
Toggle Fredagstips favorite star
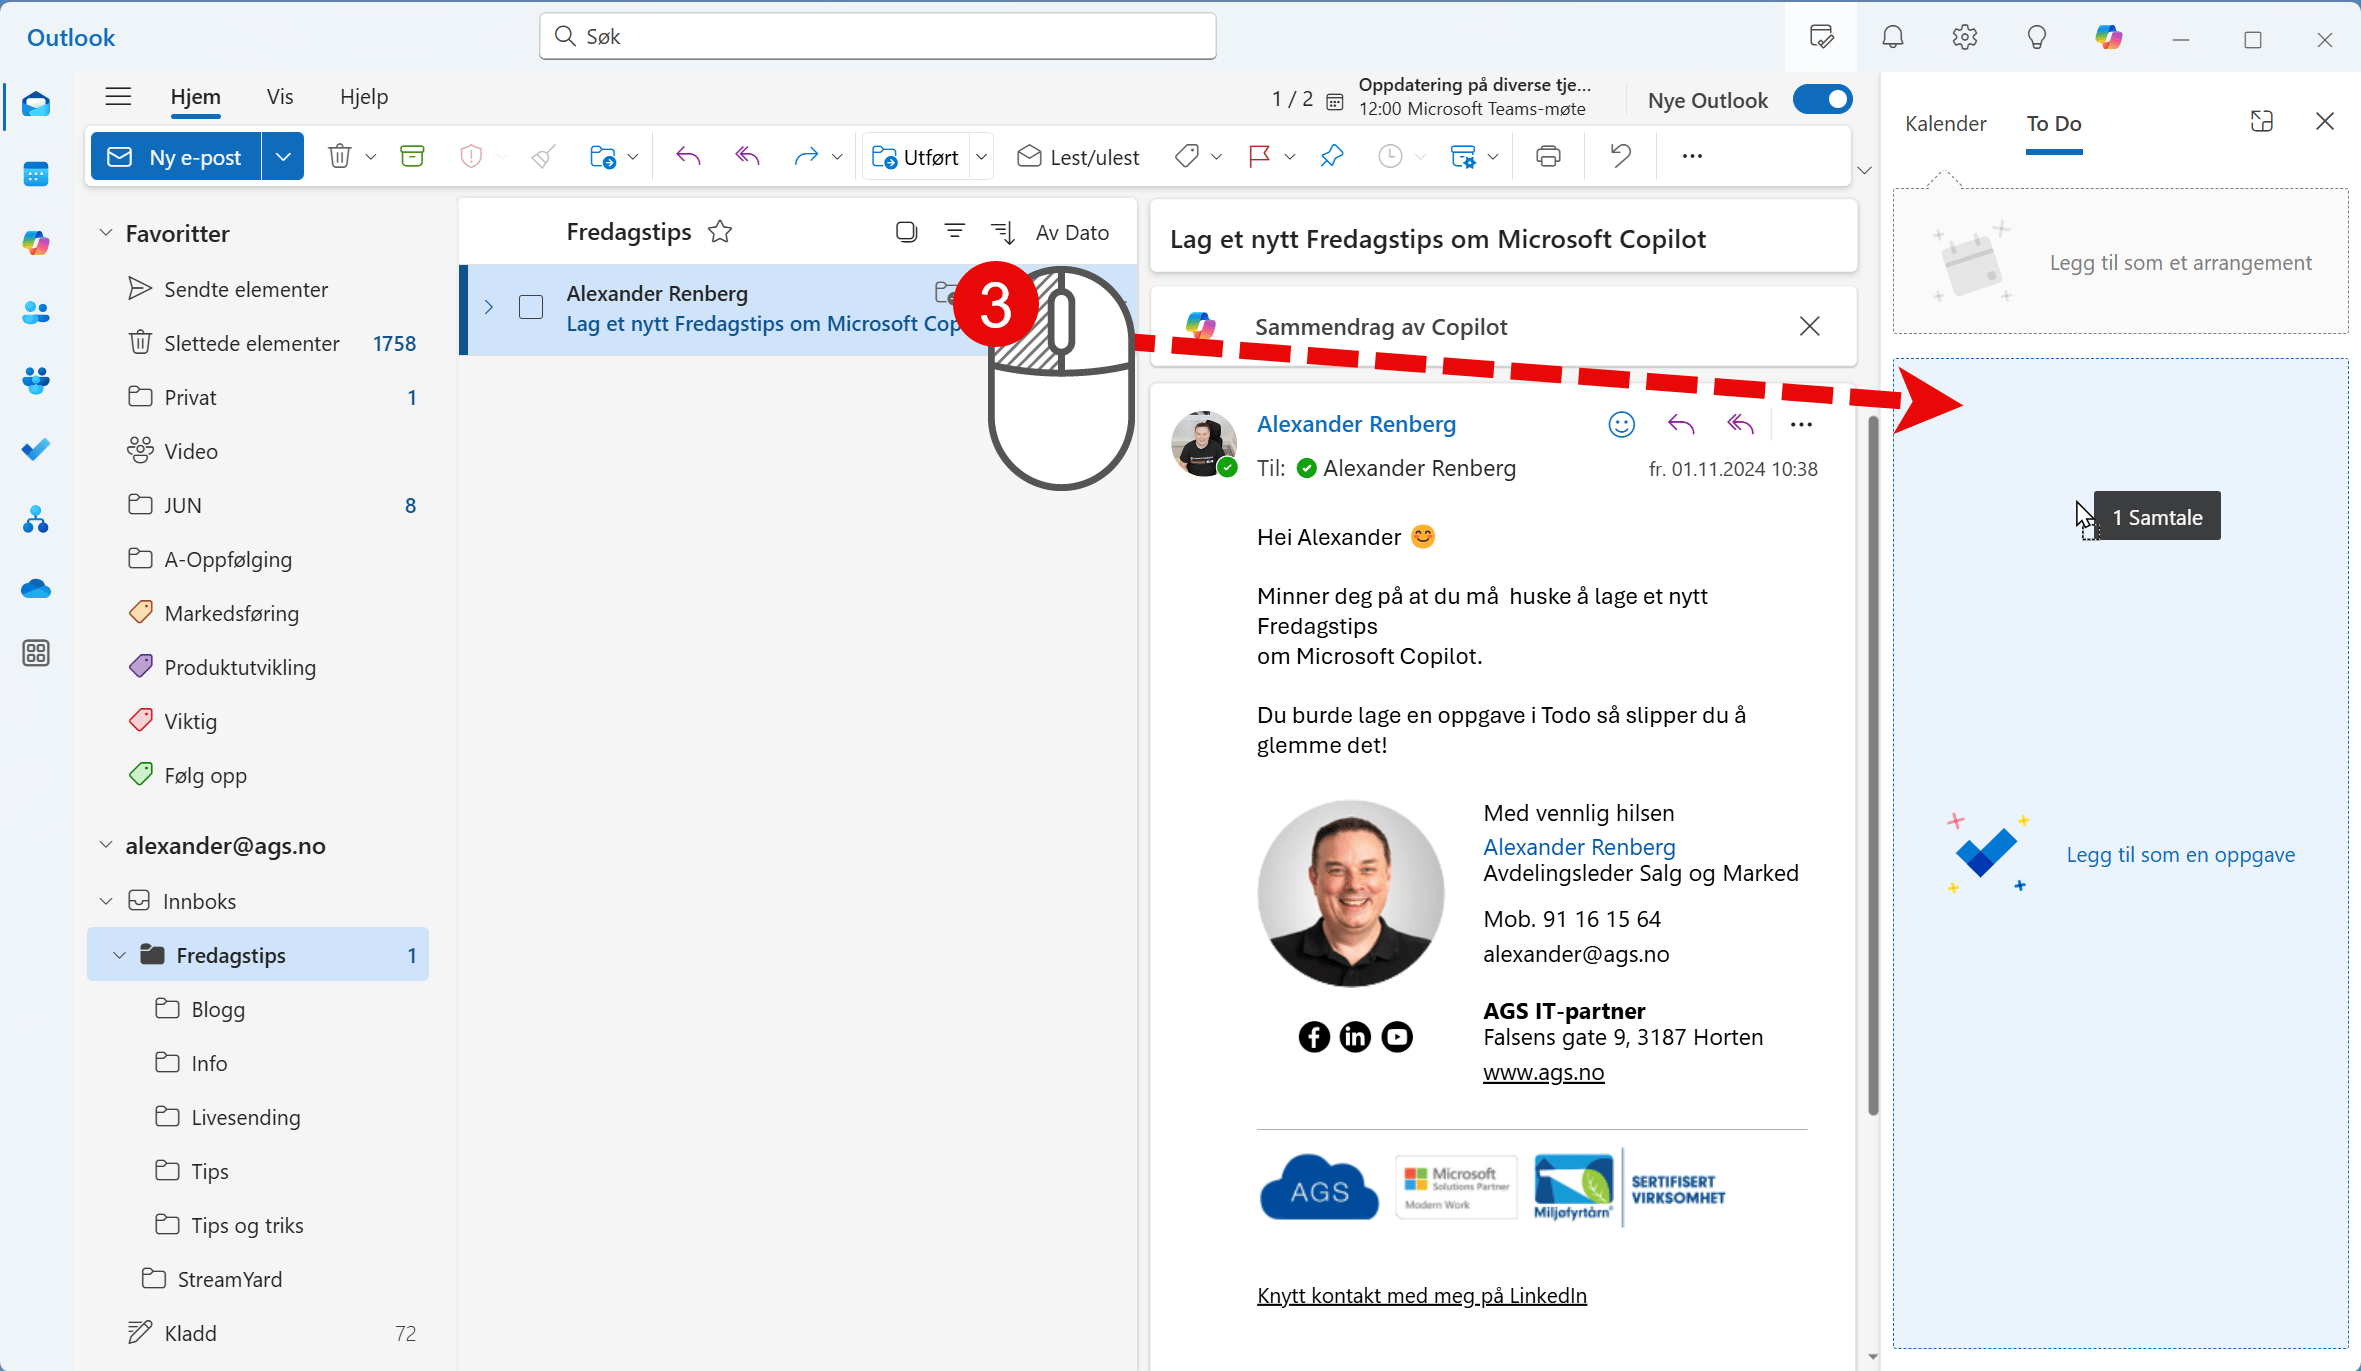(x=720, y=232)
